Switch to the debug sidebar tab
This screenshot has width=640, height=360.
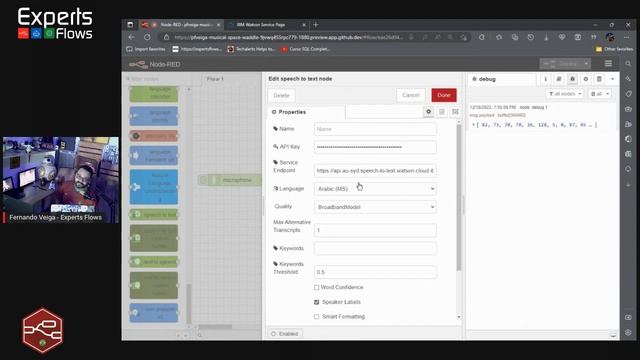pos(501,79)
